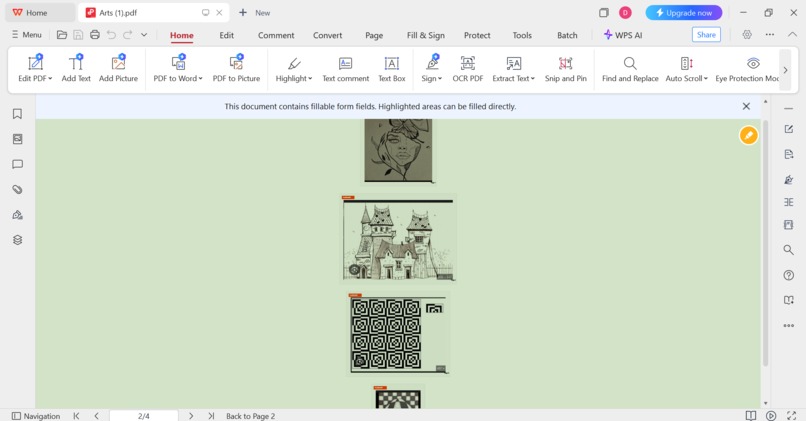Expand the Highlight dropdown arrow

[310, 79]
